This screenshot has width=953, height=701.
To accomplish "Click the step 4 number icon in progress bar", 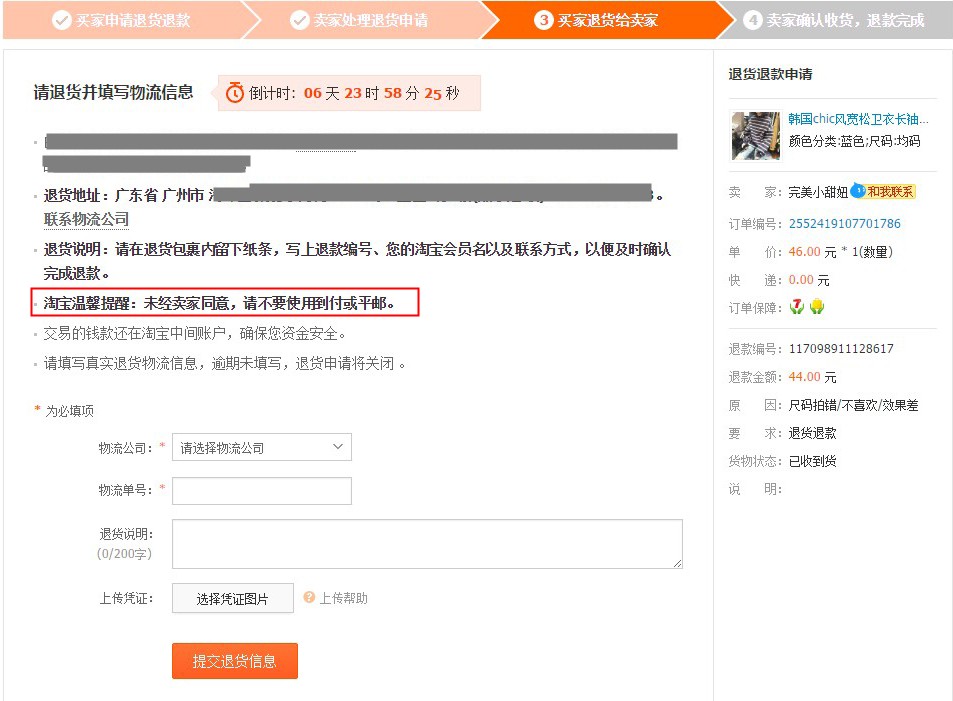I will (x=752, y=20).
